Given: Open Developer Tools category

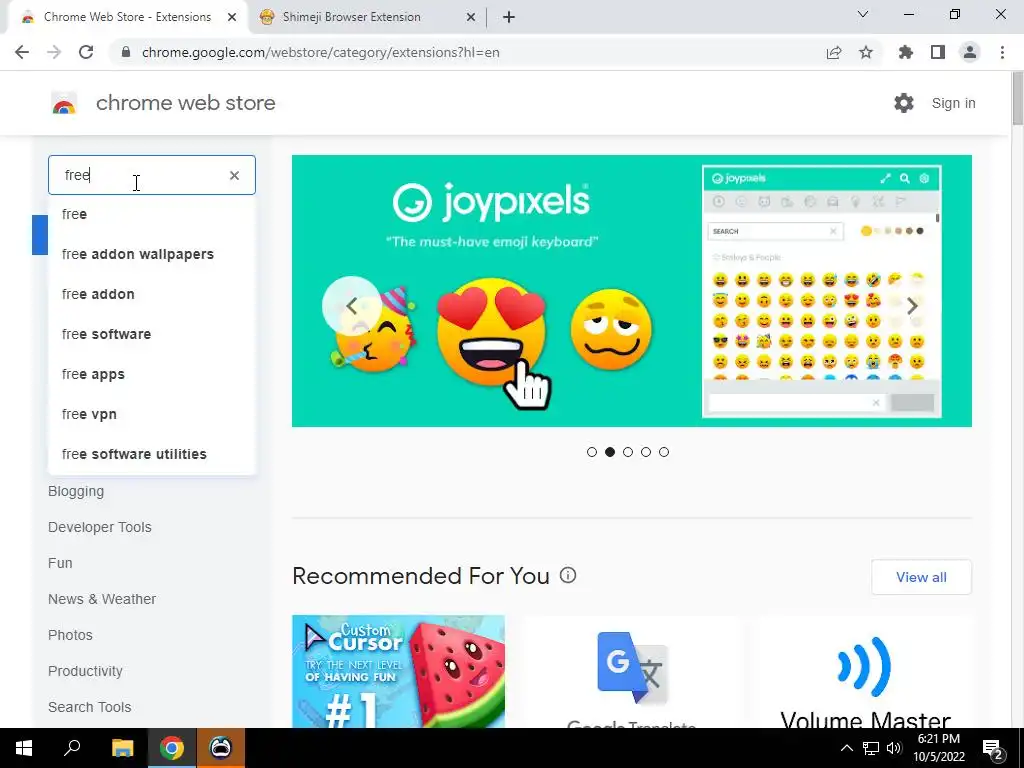Looking at the screenshot, I should [x=100, y=527].
